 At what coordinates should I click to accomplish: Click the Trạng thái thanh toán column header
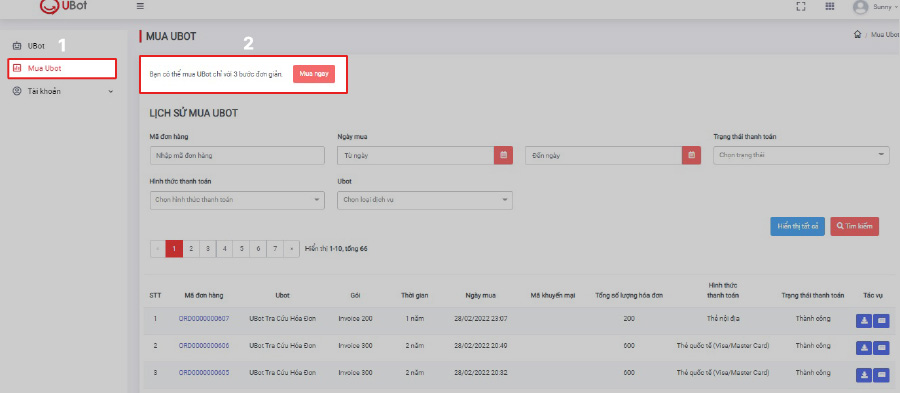point(813,295)
